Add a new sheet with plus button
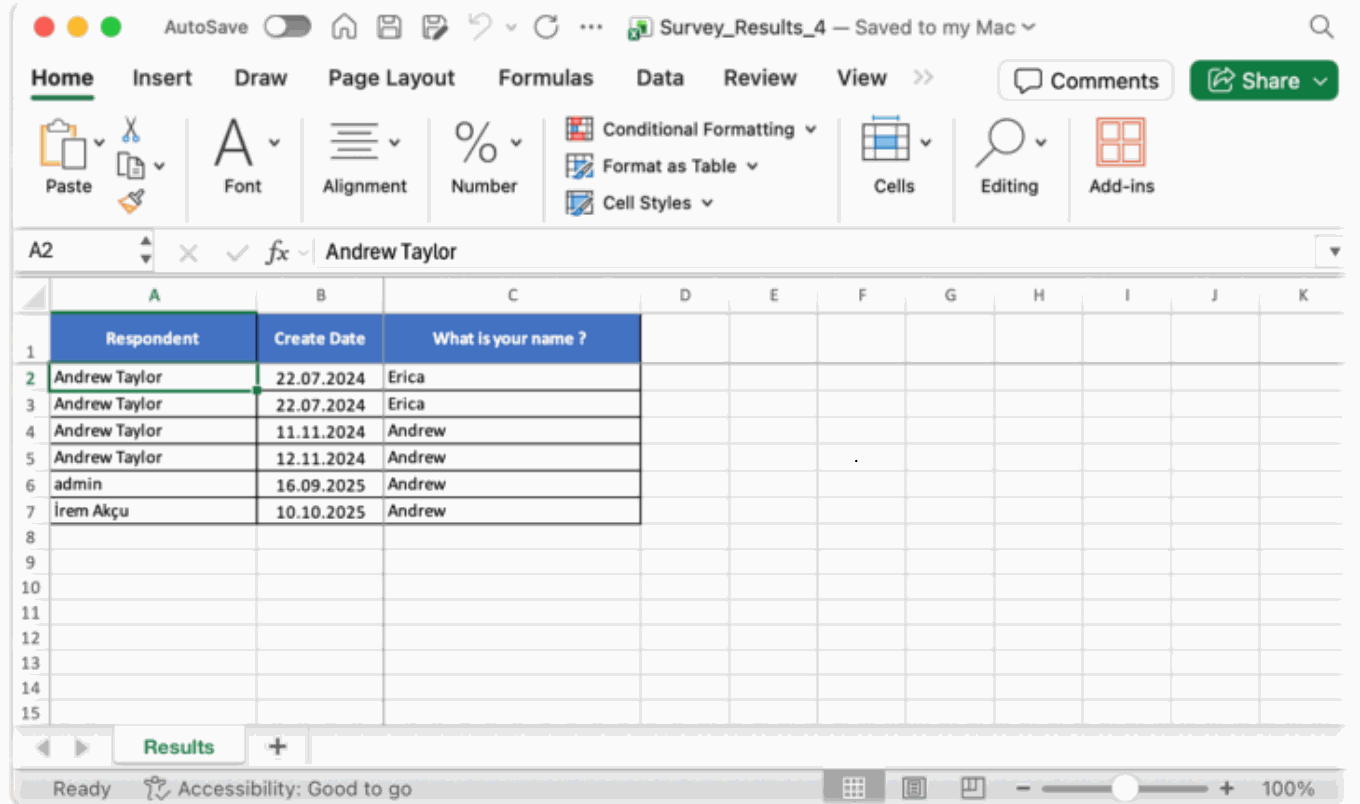 tap(278, 747)
